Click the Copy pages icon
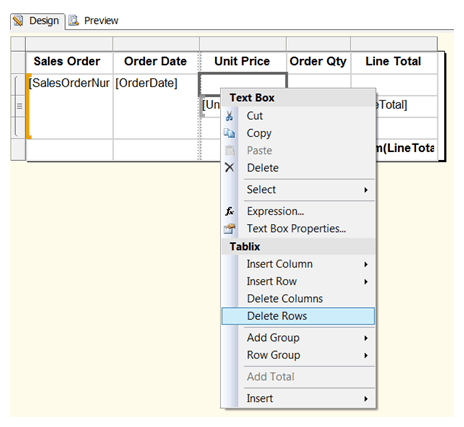The height and width of the screenshot is (427, 464). coord(229,133)
